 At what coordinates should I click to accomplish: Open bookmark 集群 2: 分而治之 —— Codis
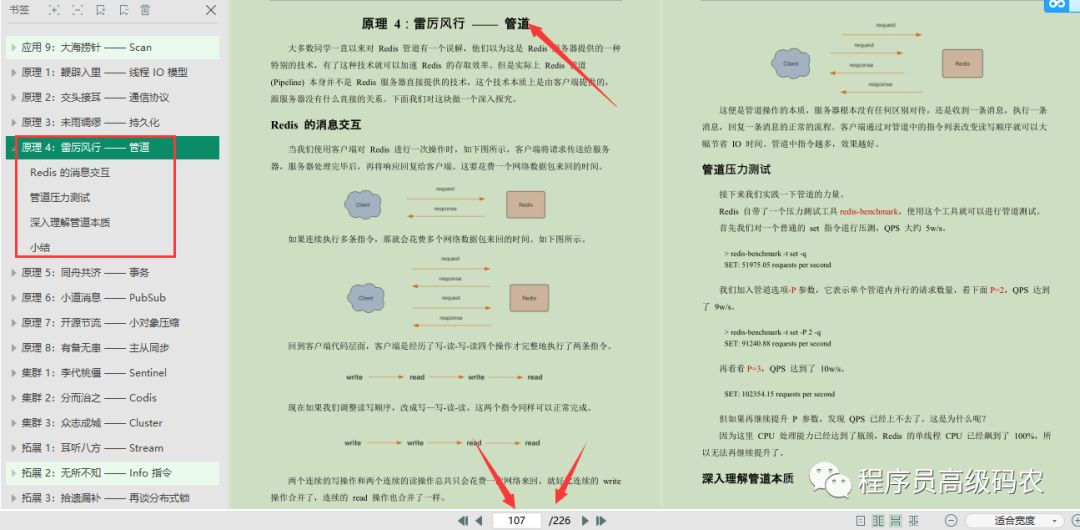point(89,398)
